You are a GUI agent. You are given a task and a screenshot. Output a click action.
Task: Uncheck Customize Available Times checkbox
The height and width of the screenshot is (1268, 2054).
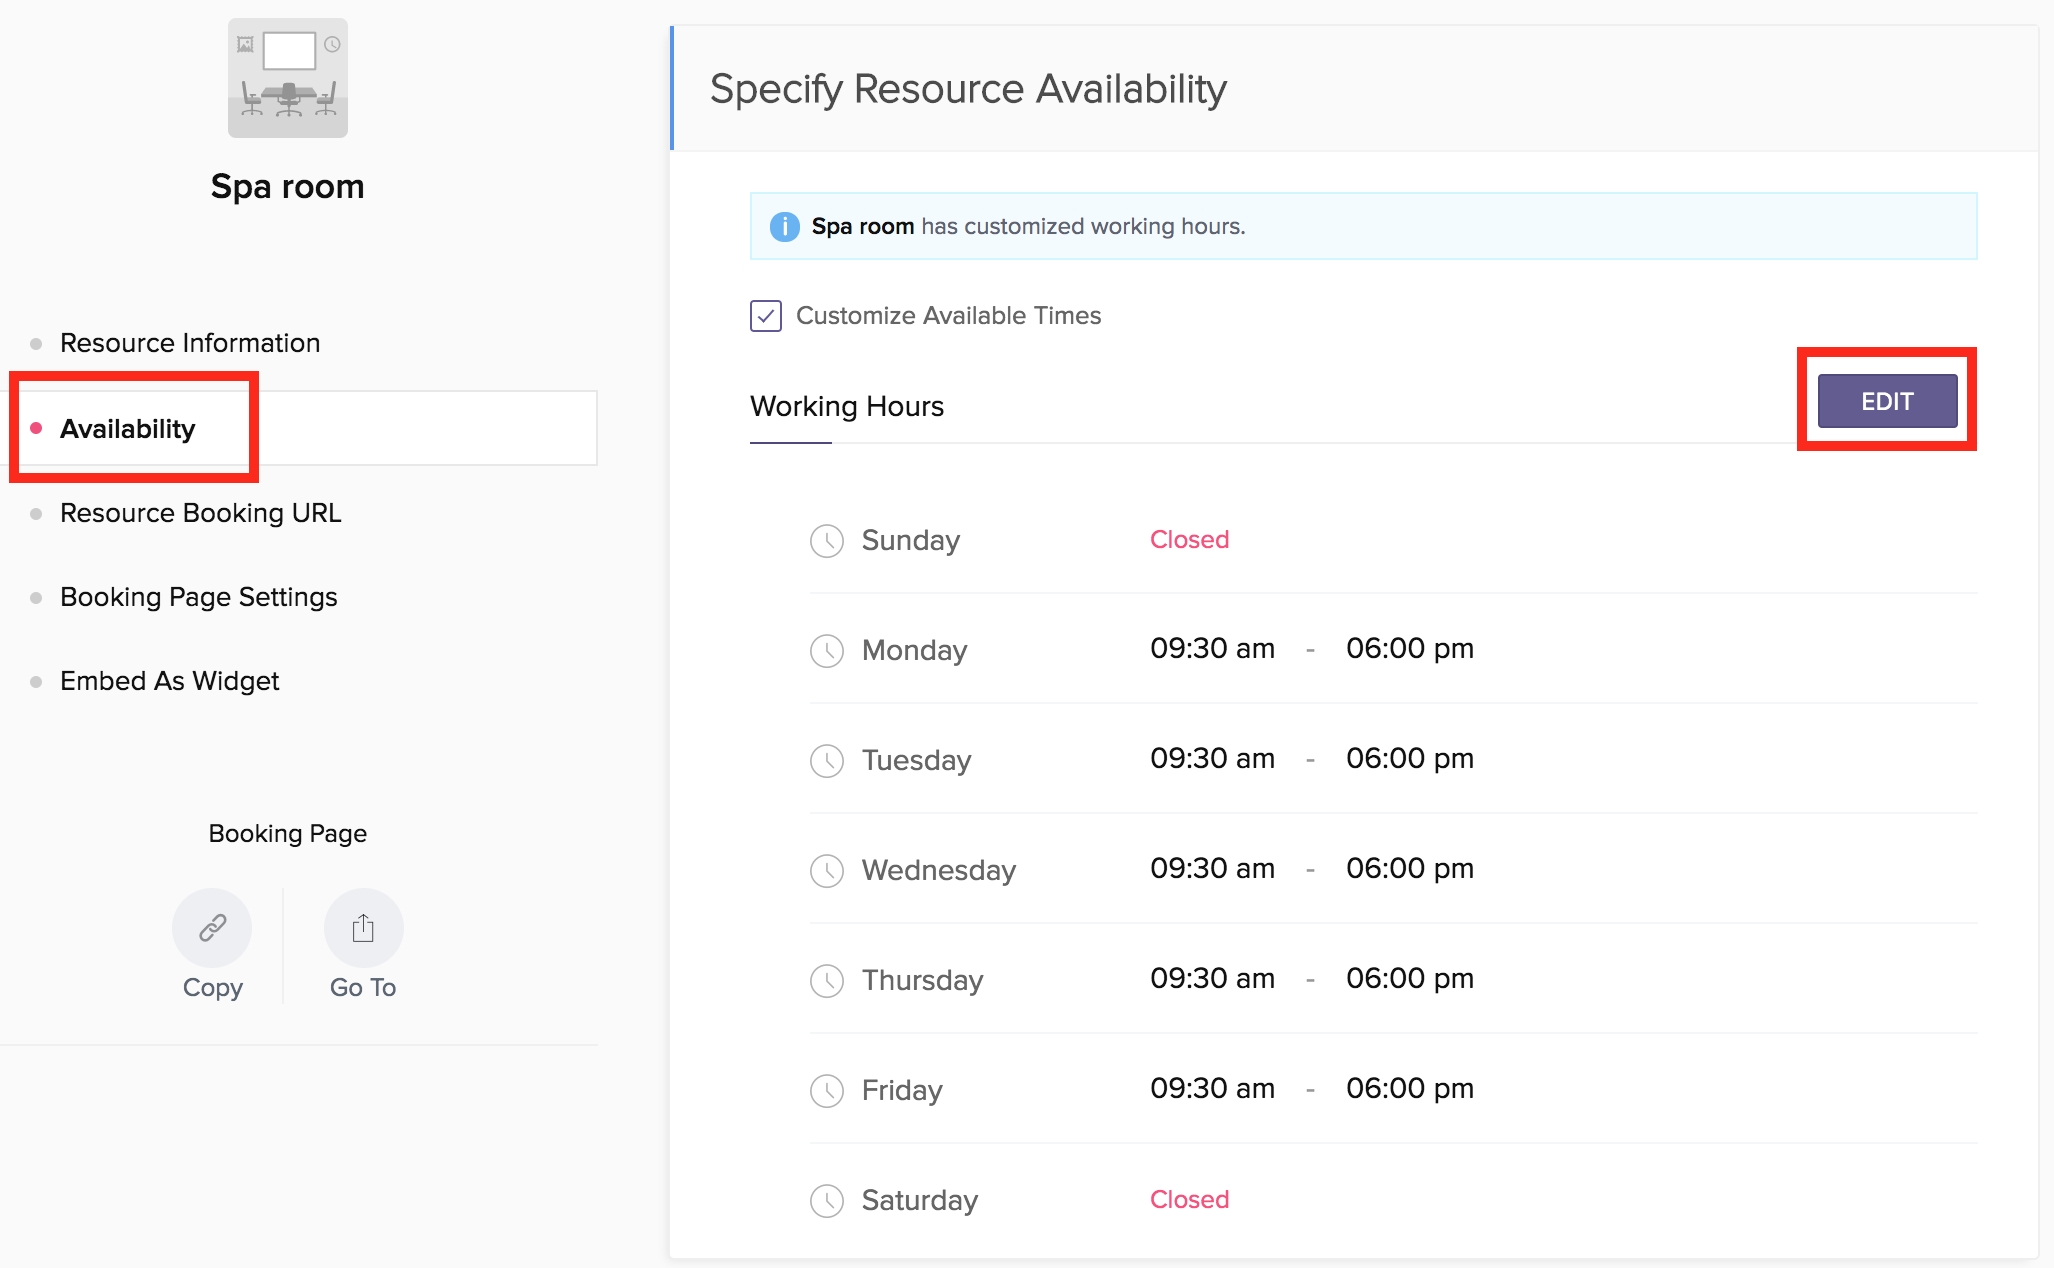coord(766,316)
